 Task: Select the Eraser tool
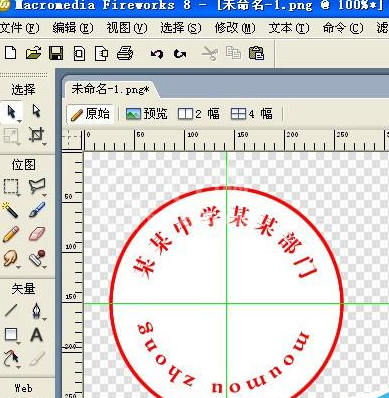pyautogui.click(x=37, y=234)
